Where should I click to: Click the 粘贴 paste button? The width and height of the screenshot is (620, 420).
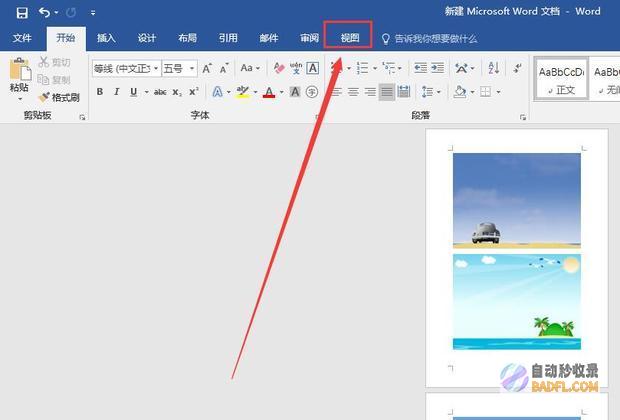click(x=19, y=74)
